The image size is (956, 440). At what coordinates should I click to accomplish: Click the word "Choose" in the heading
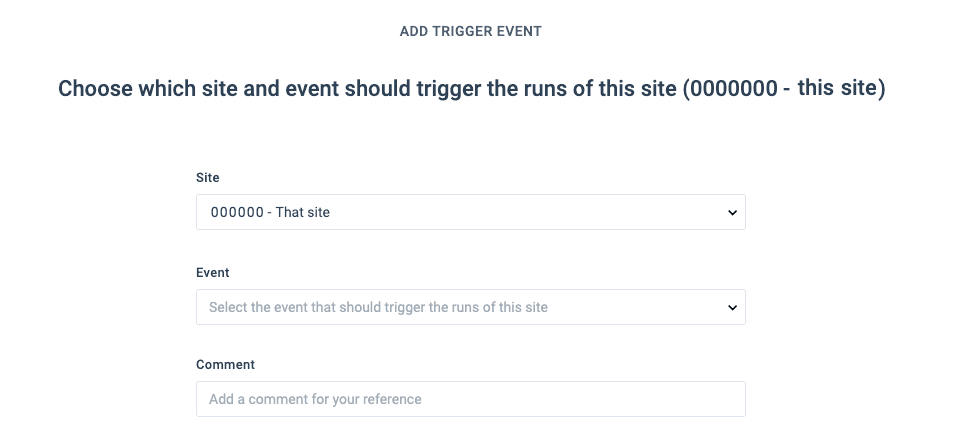click(96, 89)
